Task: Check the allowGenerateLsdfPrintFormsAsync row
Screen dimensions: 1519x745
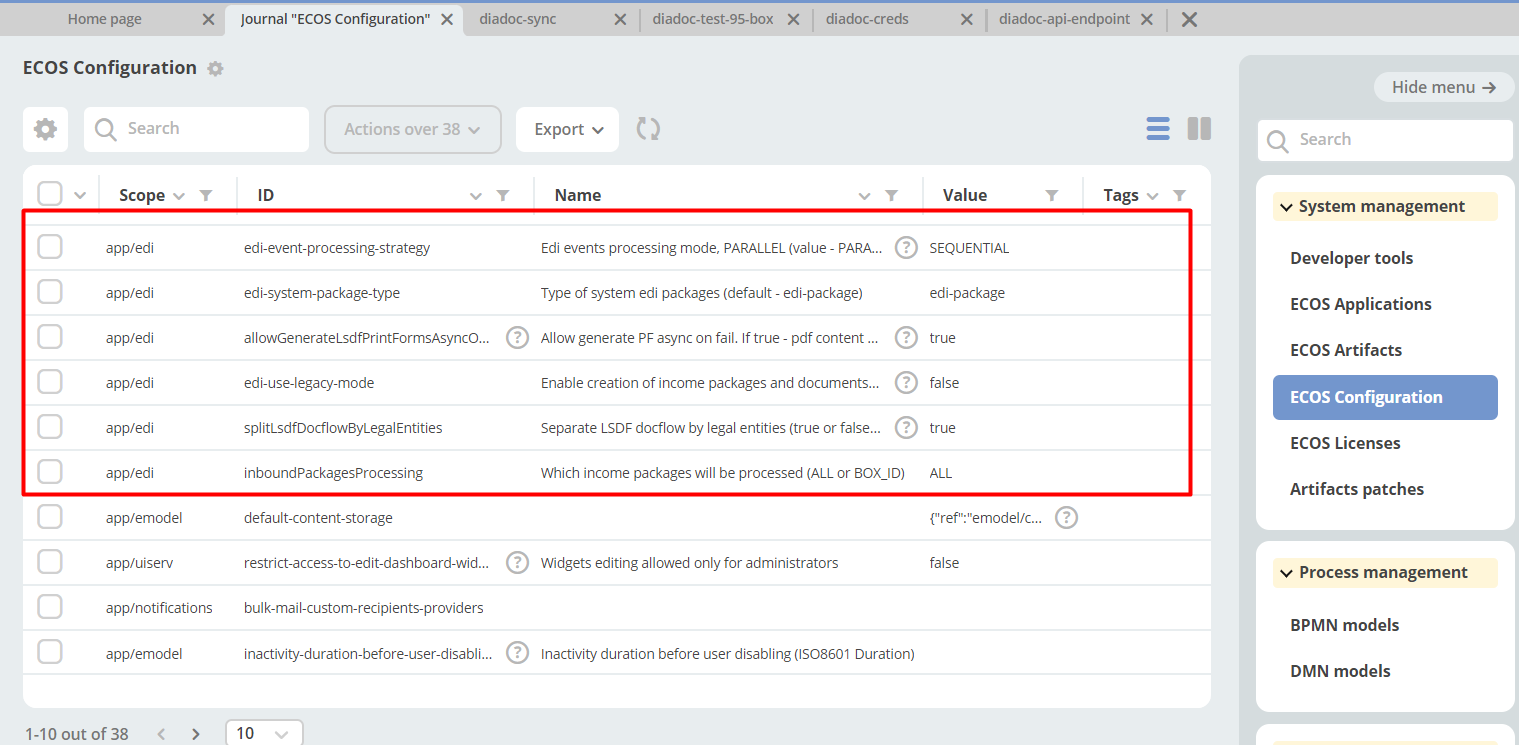Action: [x=50, y=337]
